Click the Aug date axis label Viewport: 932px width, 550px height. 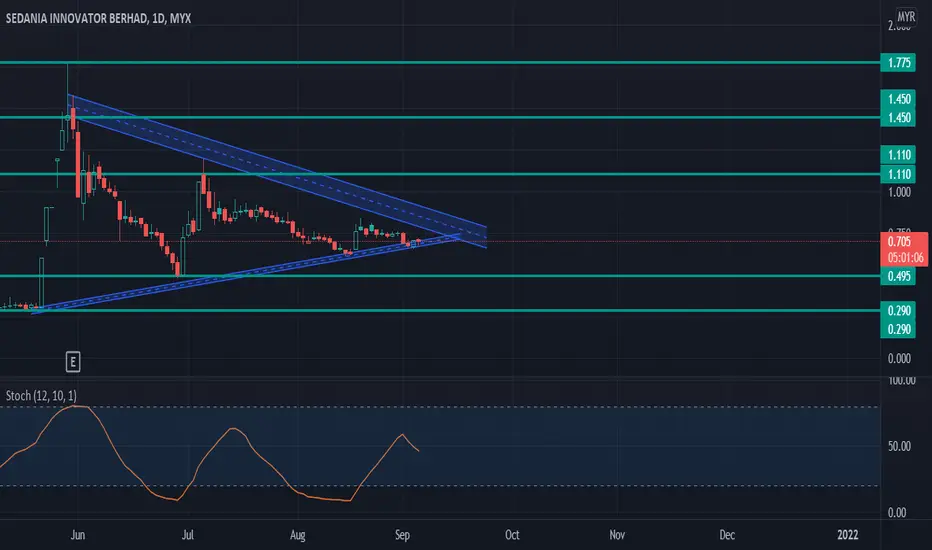[x=297, y=535]
